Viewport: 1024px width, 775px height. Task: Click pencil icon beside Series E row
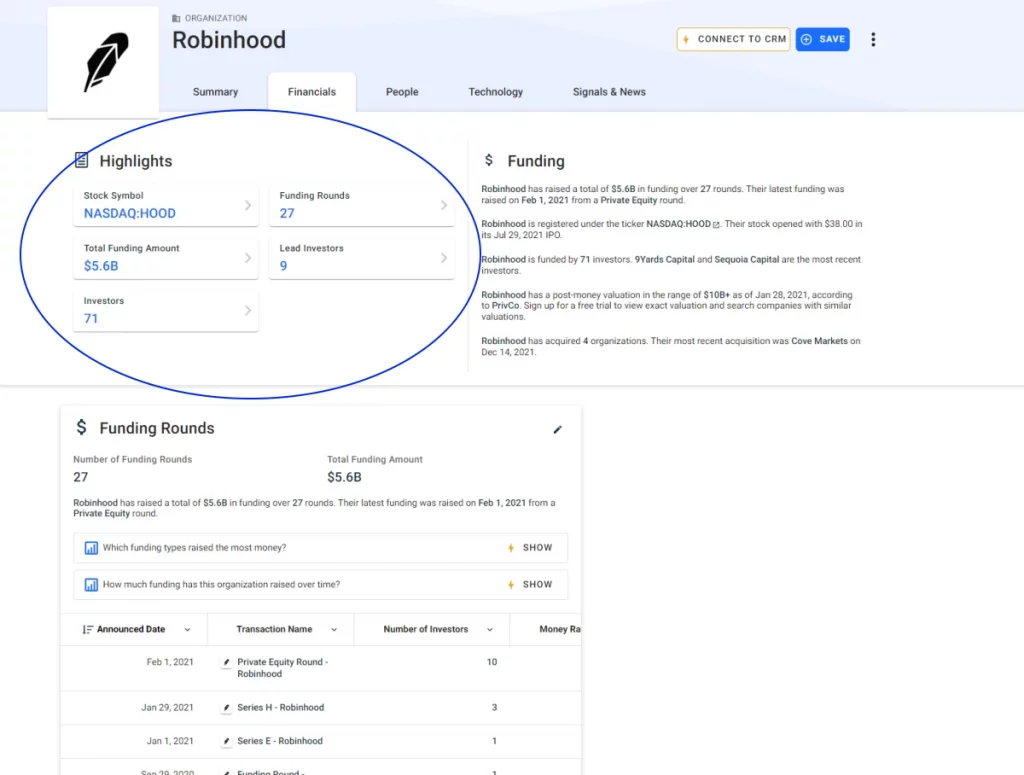pos(226,741)
